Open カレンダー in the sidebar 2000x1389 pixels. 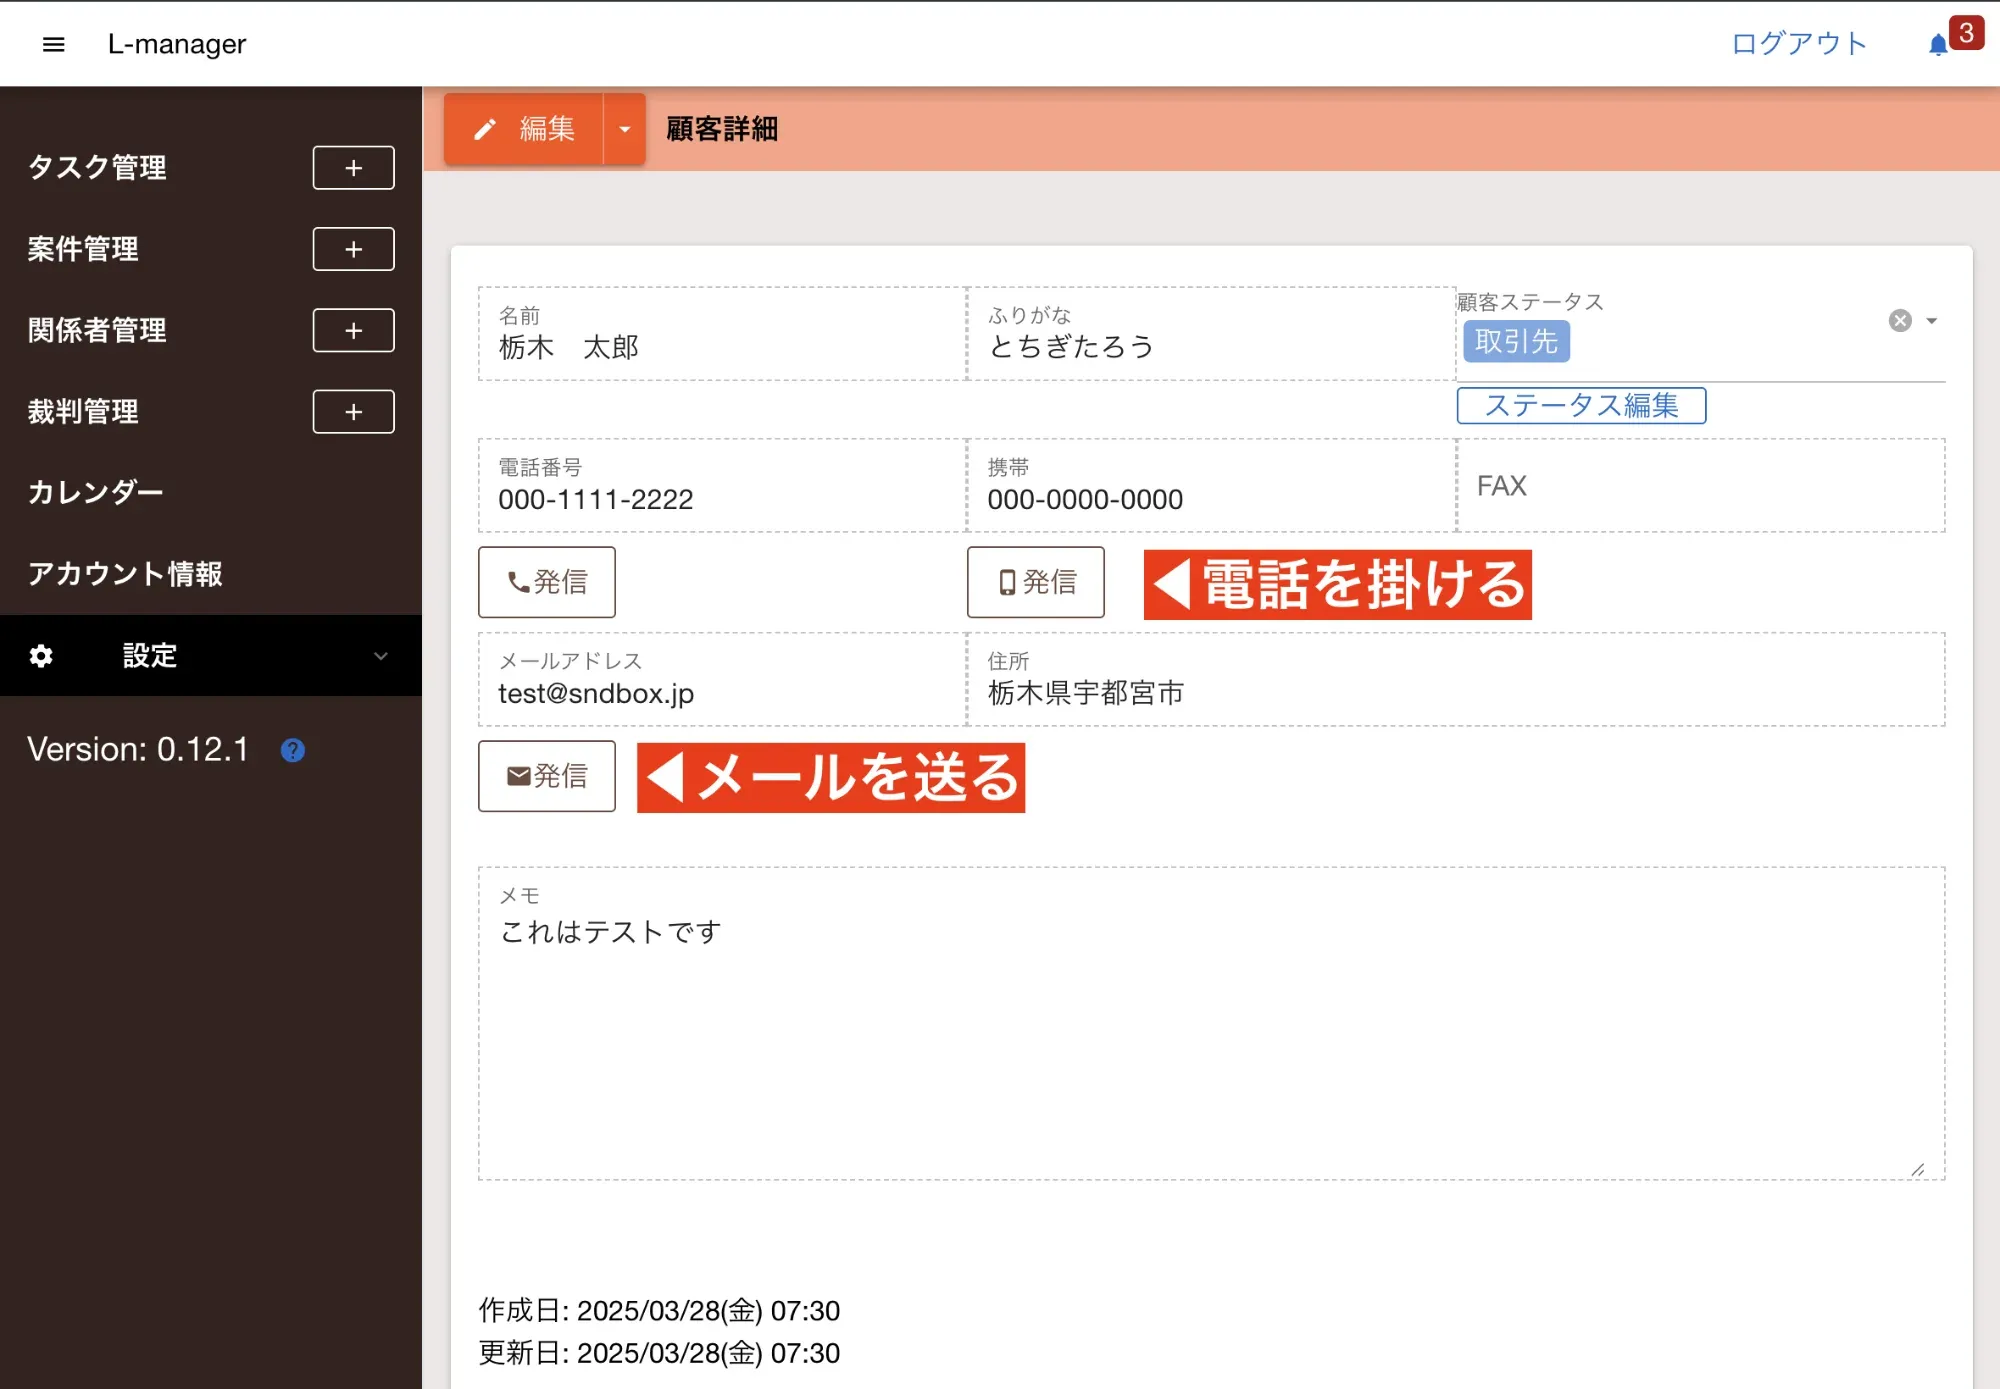(x=96, y=492)
